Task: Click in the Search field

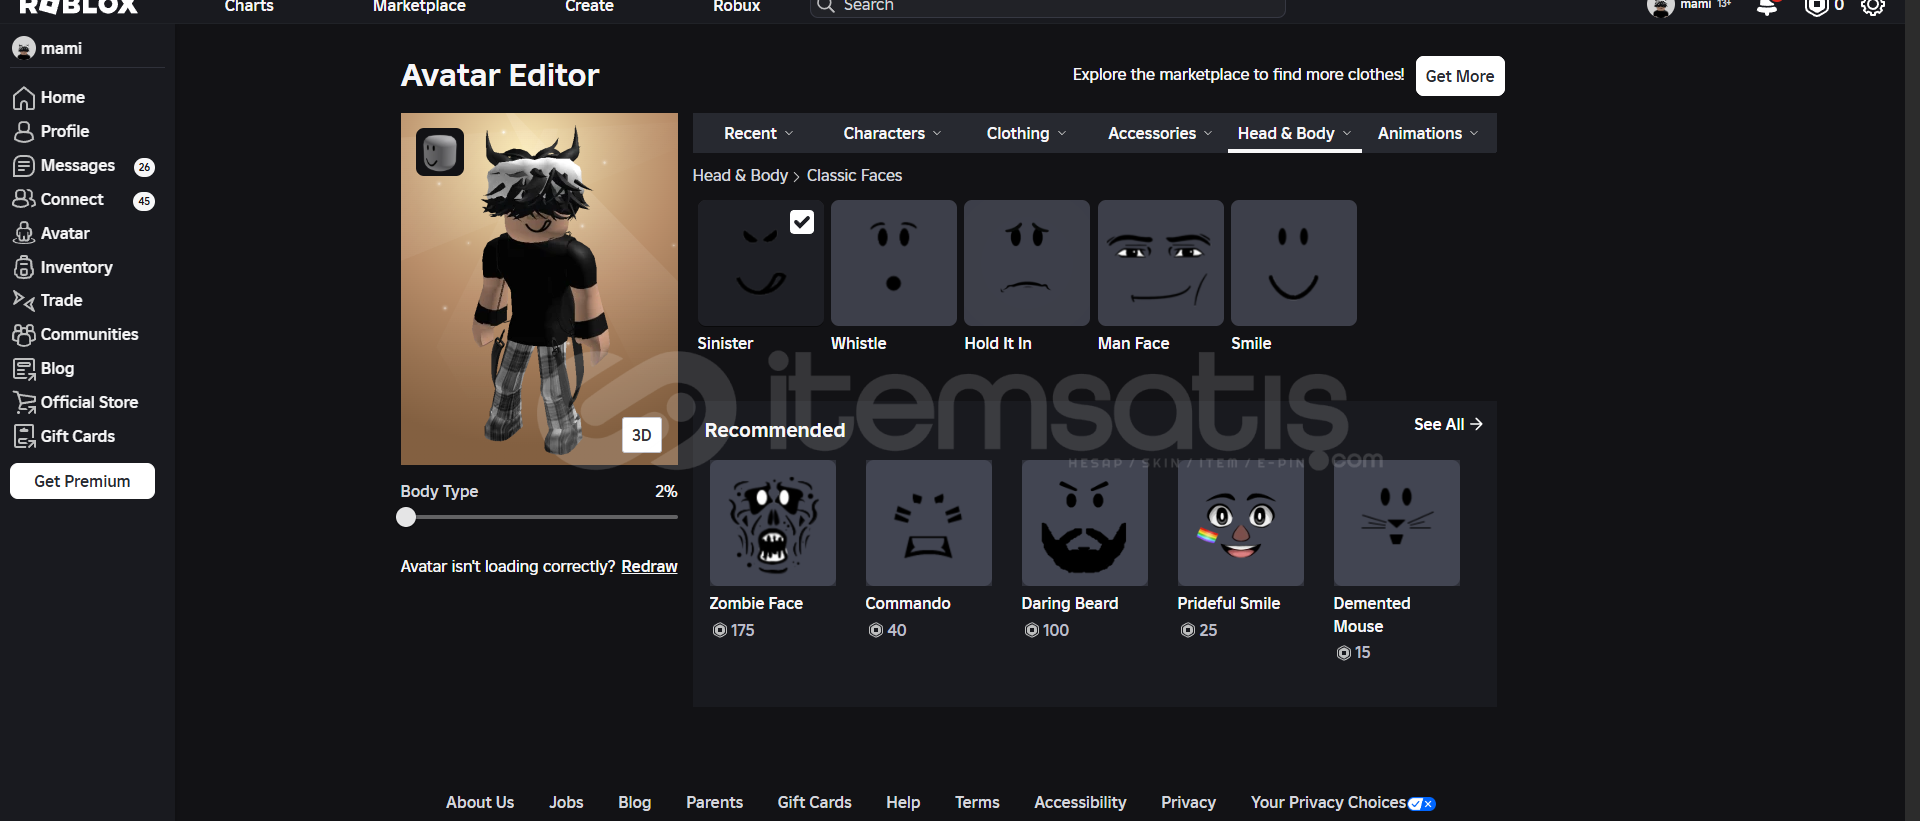Action: coord(1047,7)
